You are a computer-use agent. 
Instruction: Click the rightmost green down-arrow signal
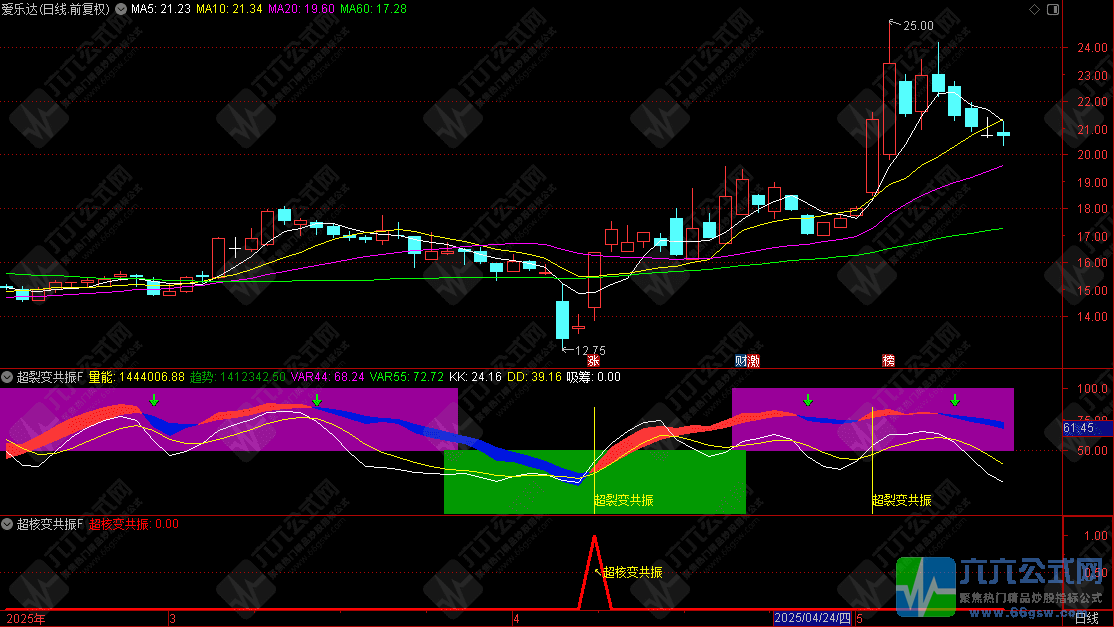click(x=955, y=401)
